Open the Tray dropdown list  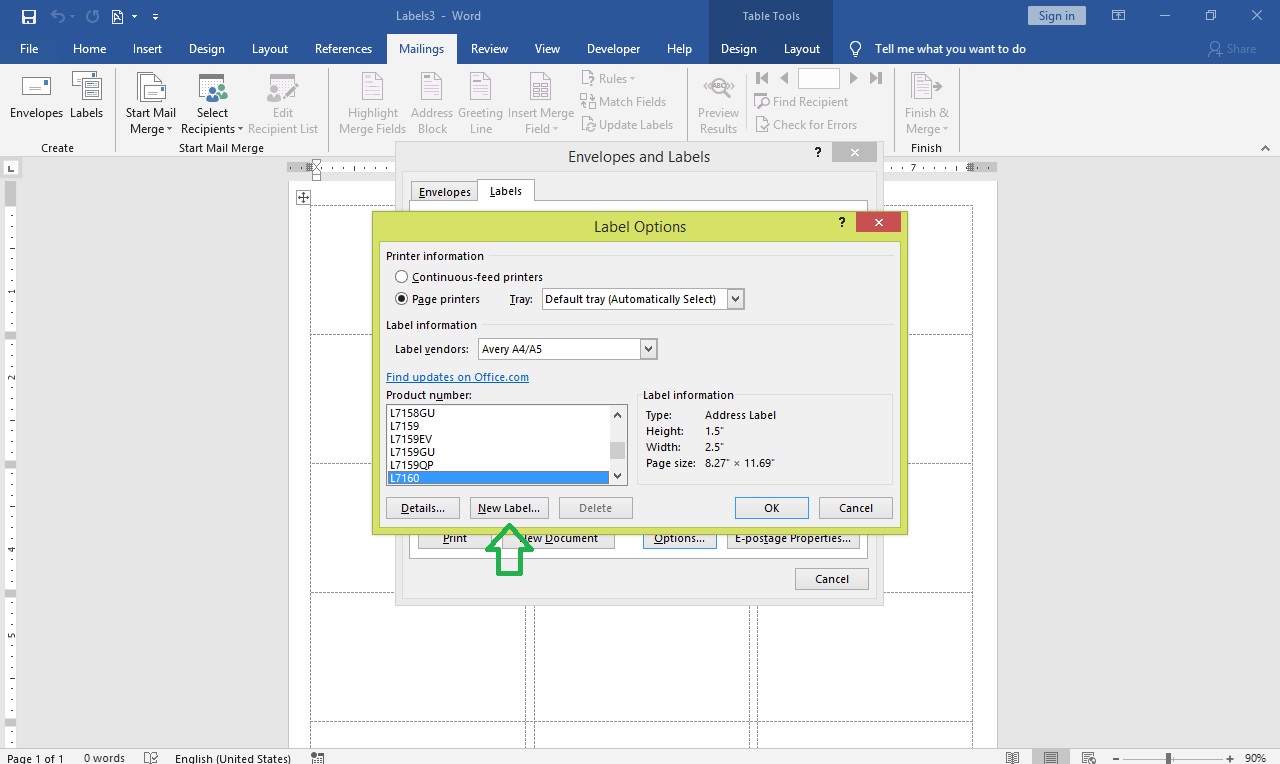click(x=736, y=299)
